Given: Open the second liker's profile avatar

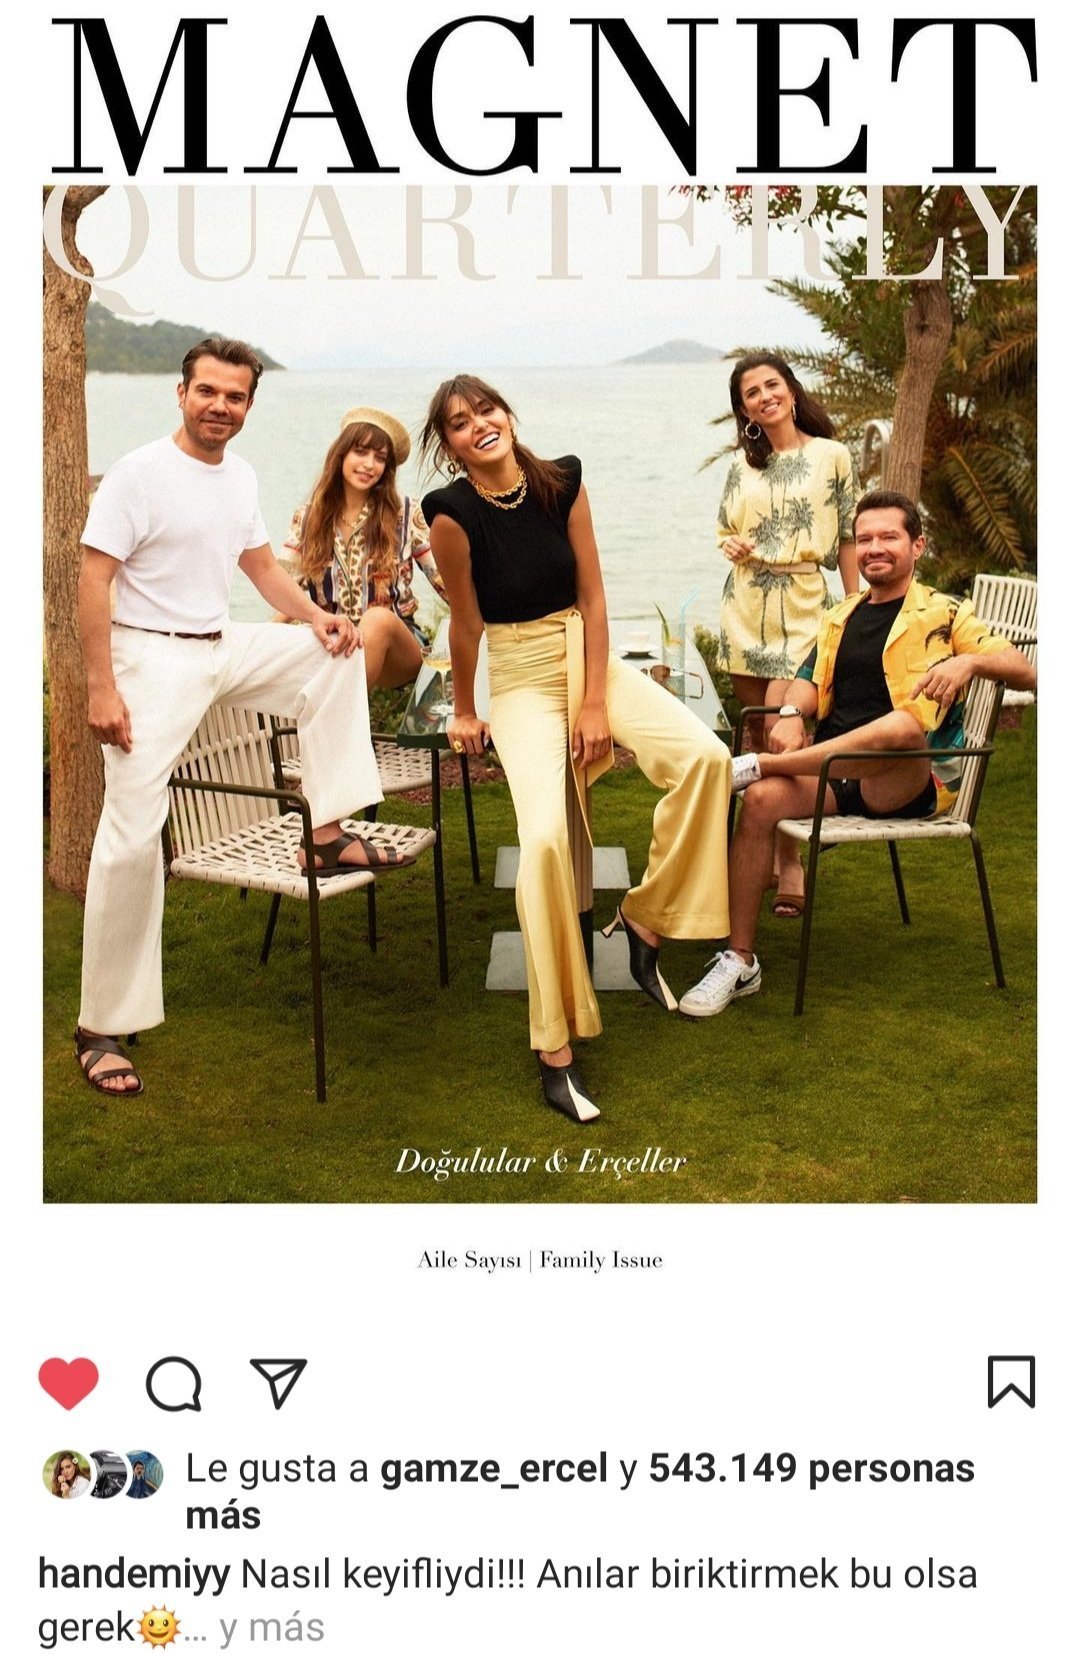Looking at the screenshot, I should tap(105, 1473).
